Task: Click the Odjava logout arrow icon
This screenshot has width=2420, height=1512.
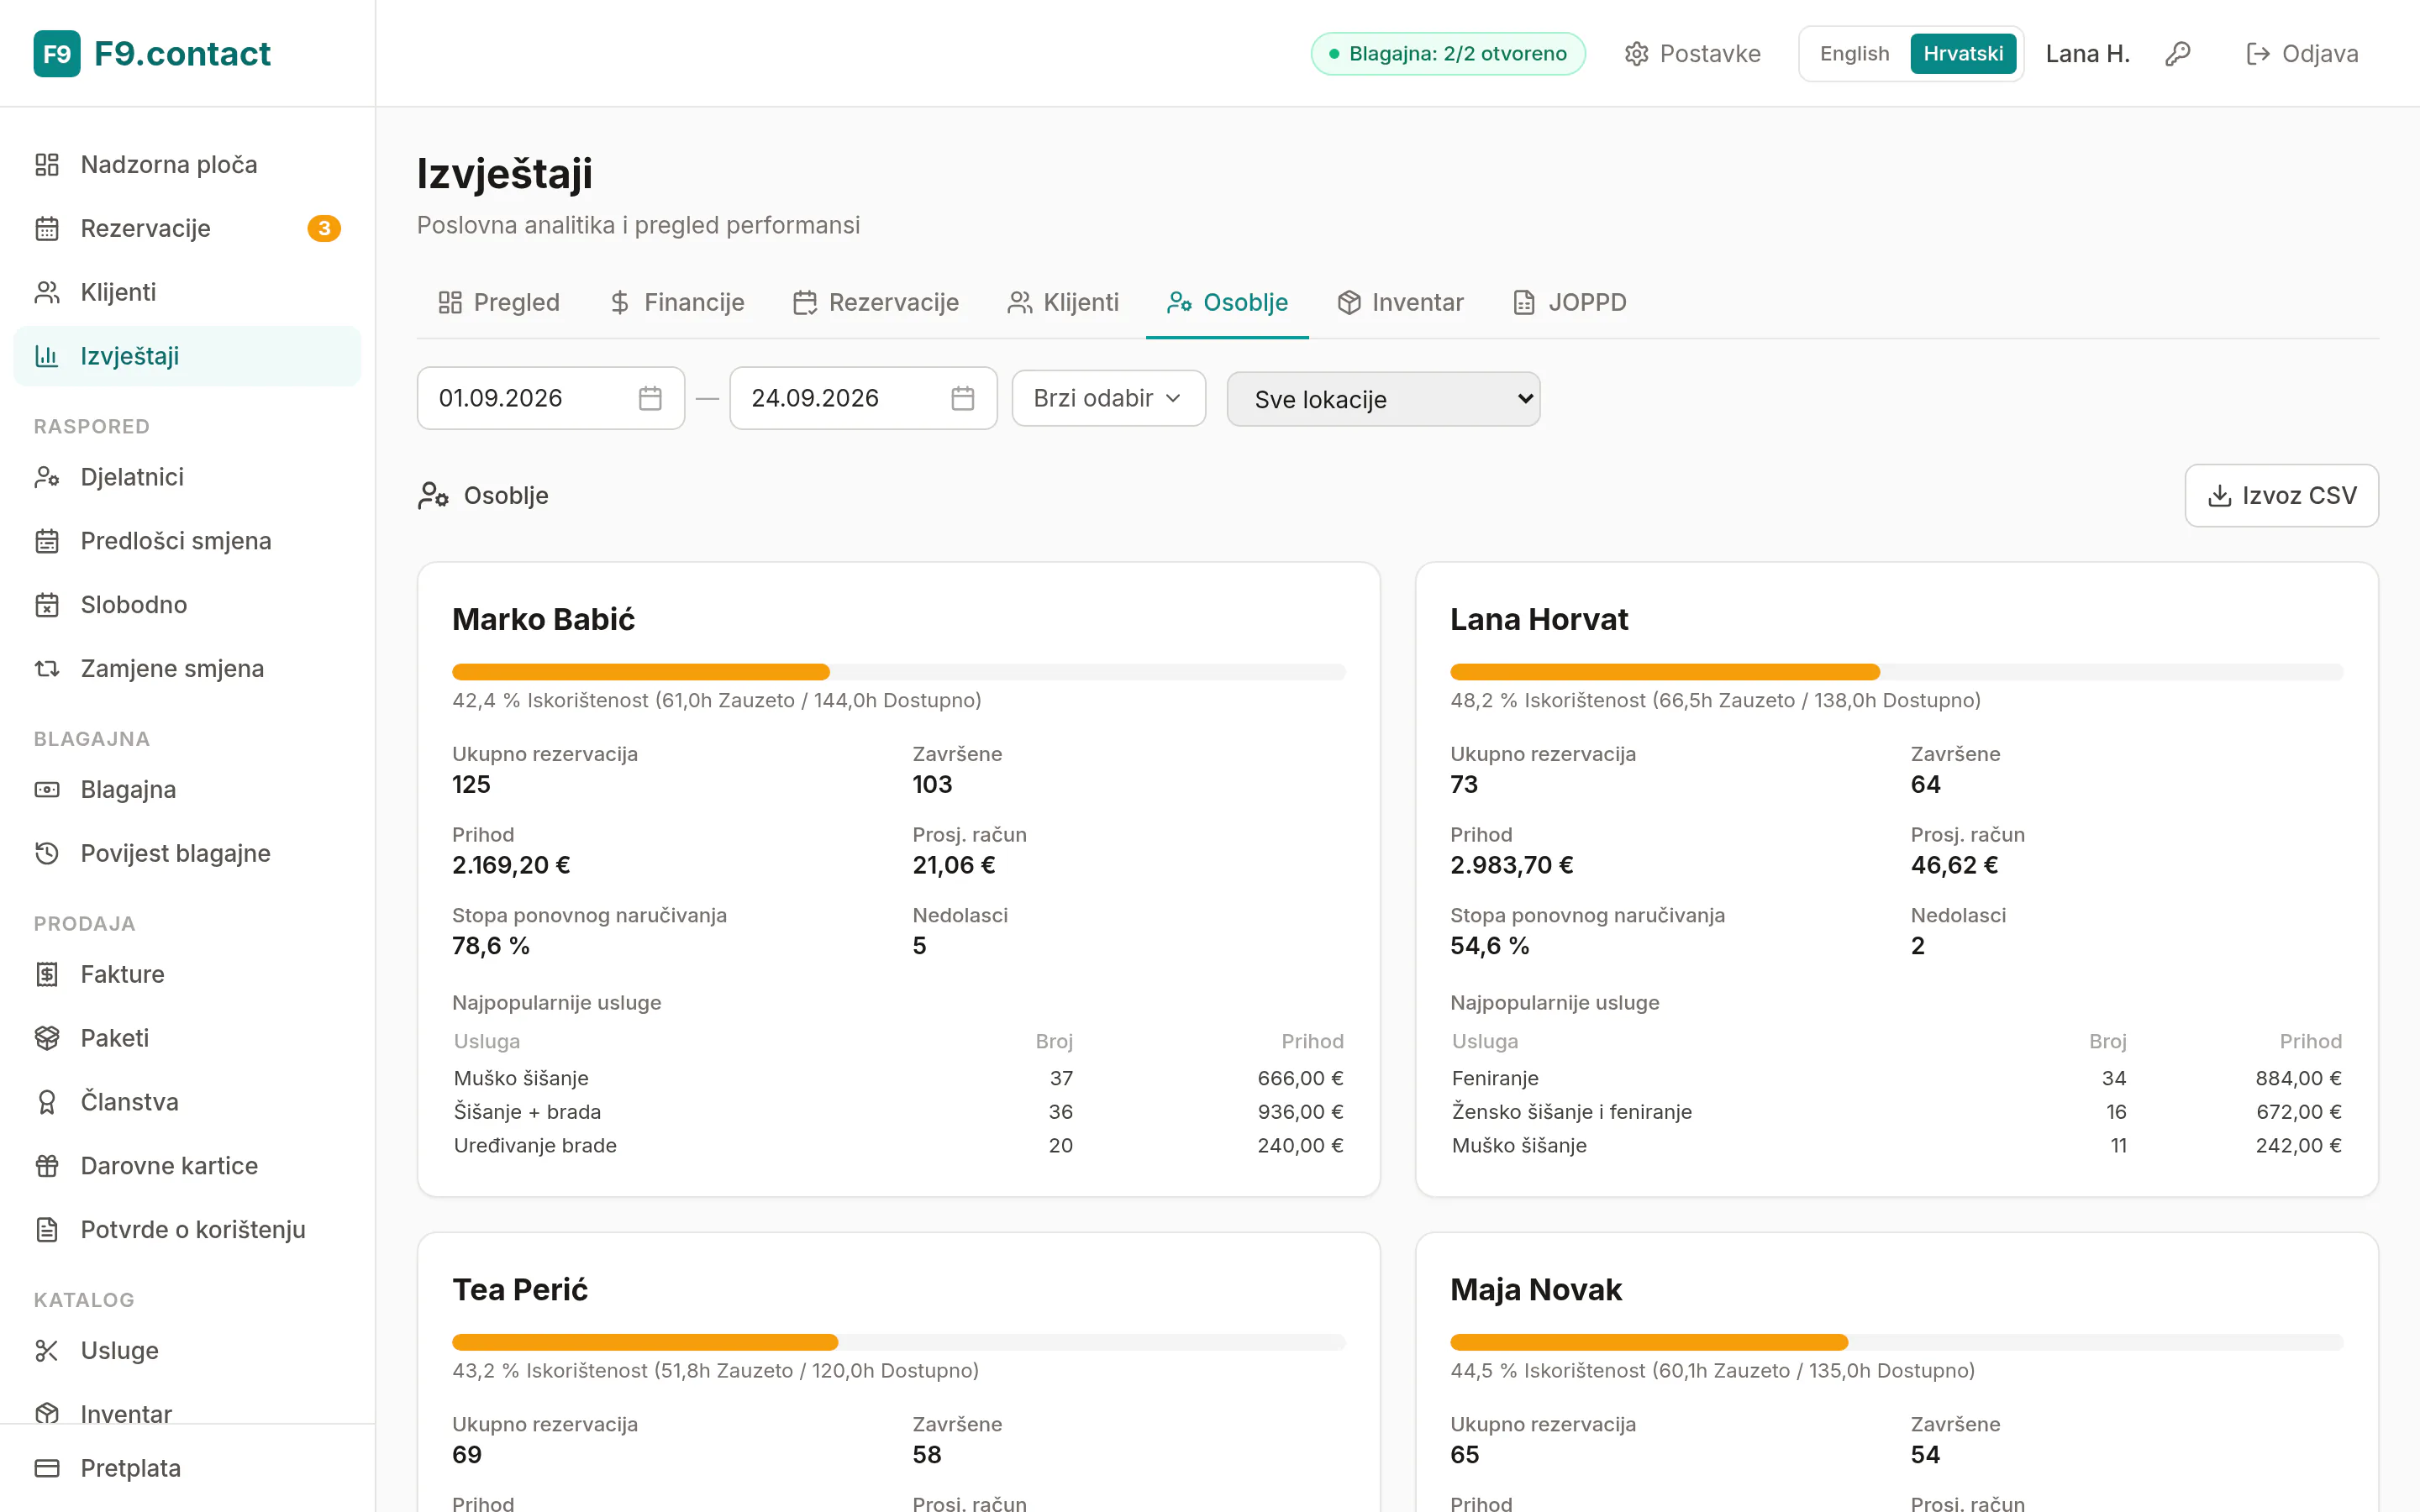Action: coord(2257,54)
